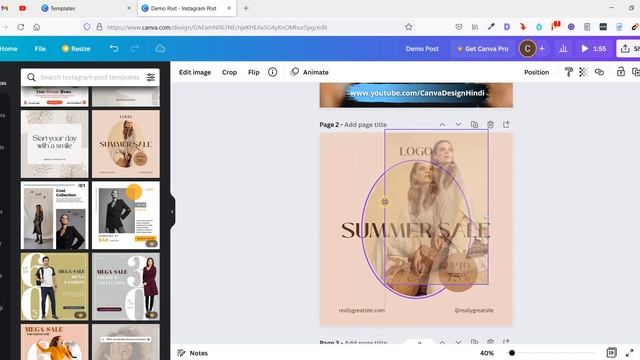This screenshot has height=360, width=640.
Task: Click the cloud save status icon
Action: coord(160,49)
